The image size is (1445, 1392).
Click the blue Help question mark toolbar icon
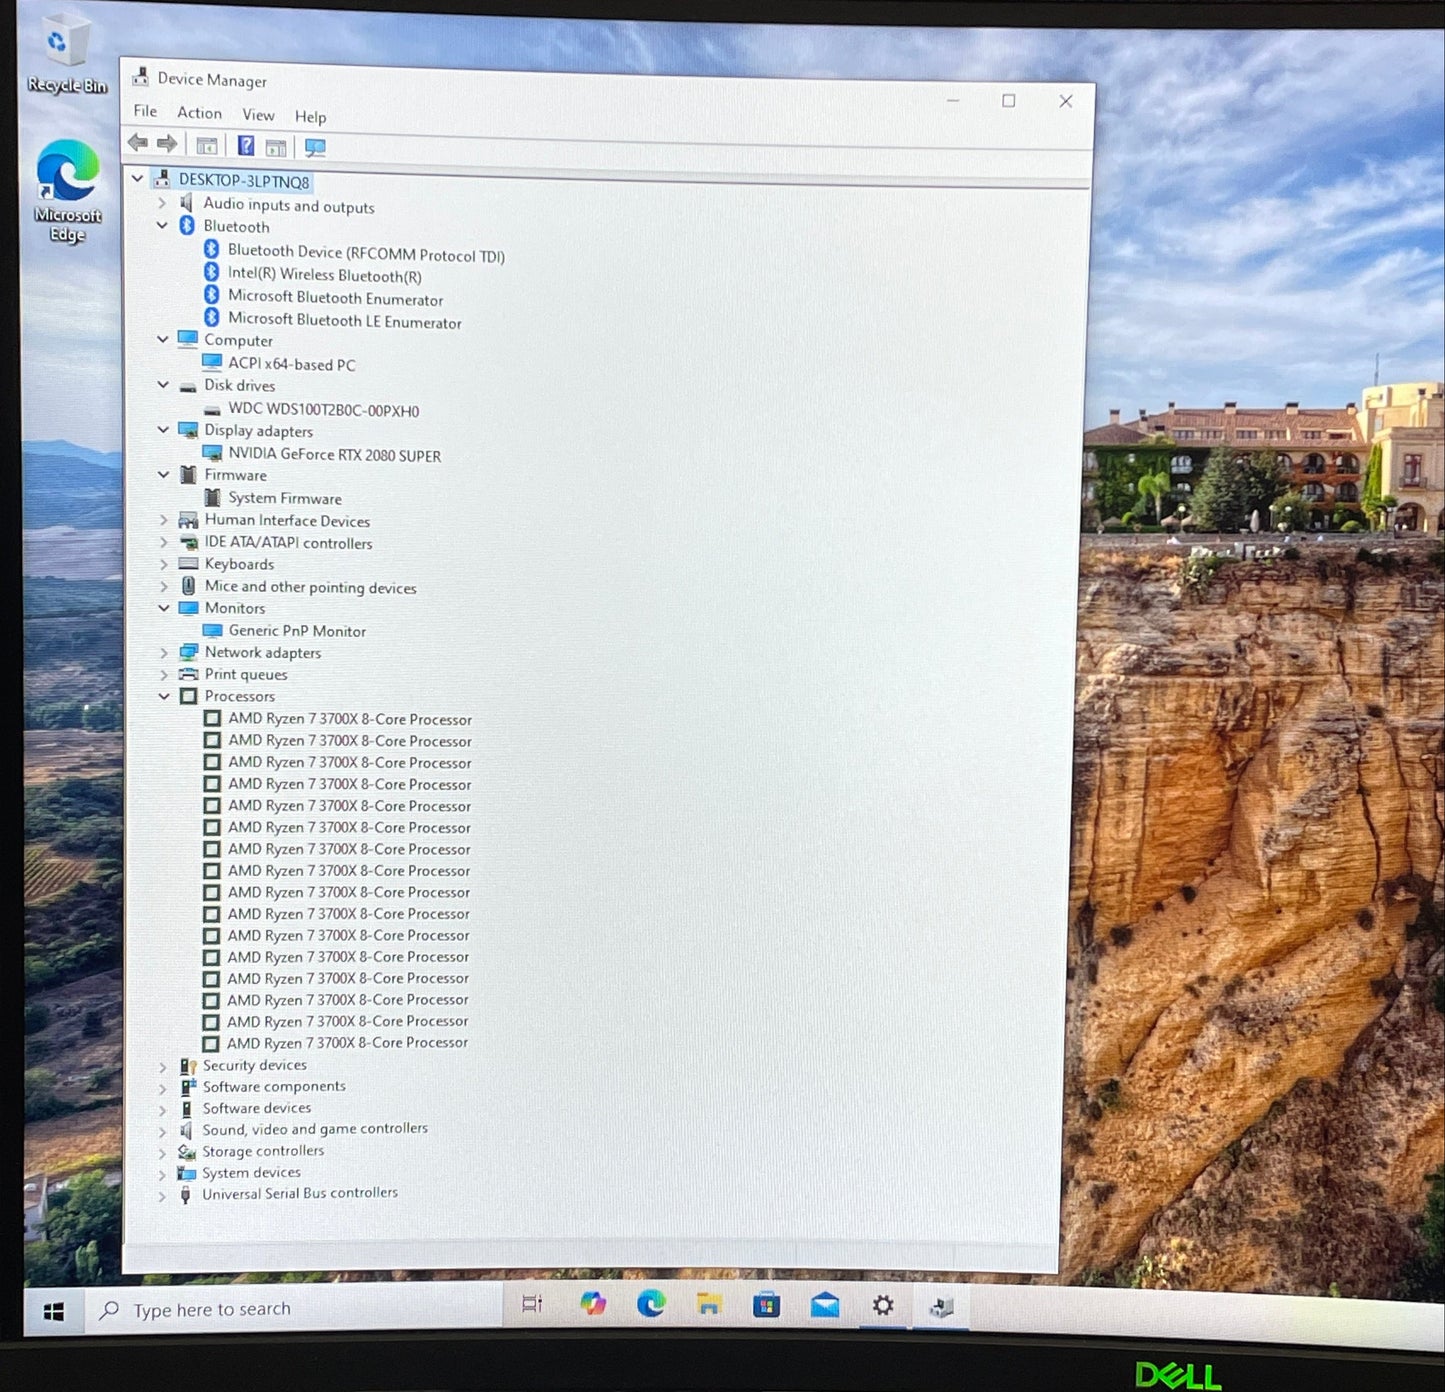(x=246, y=146)
